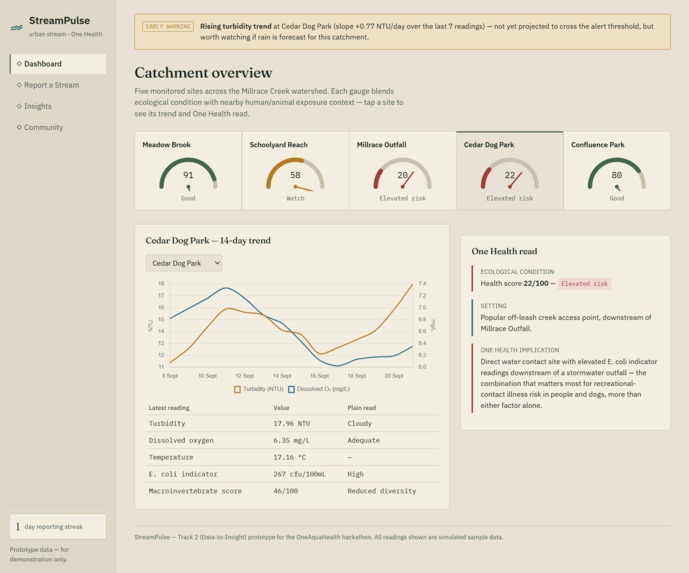
Task: Click the 'Watch' status under Schoolyard Reach
Action: click(295, 199)
